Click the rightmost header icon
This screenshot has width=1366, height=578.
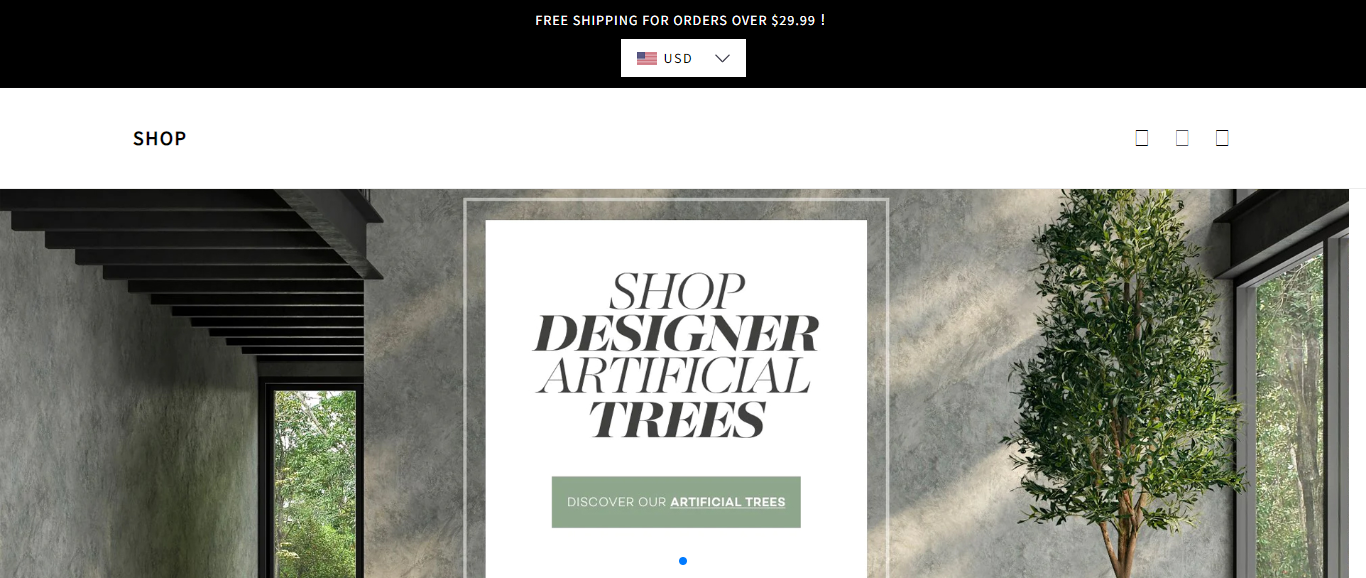point(1222,138)
